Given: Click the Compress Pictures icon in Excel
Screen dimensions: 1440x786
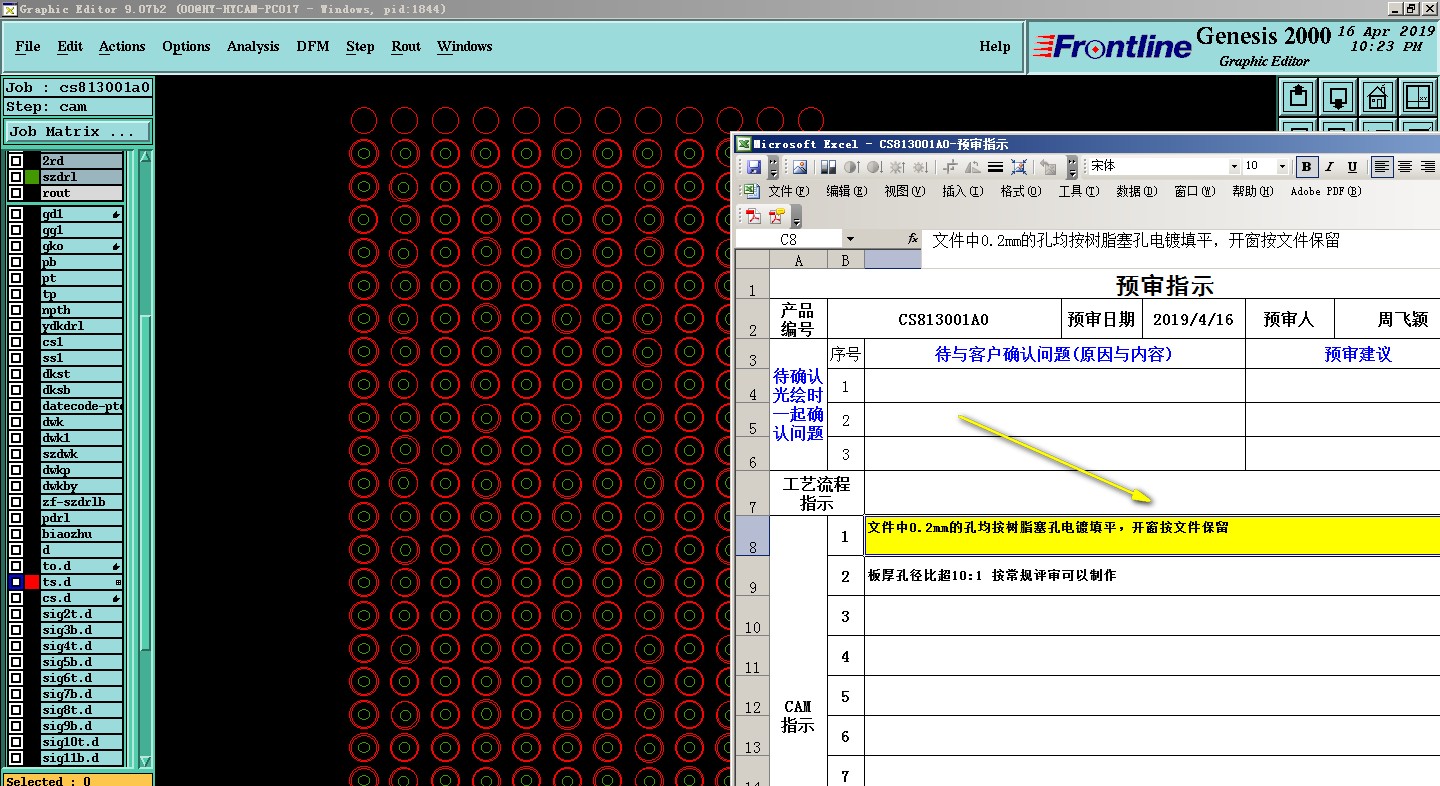Looking at the screenshot, I should (x=1019, y=166).
